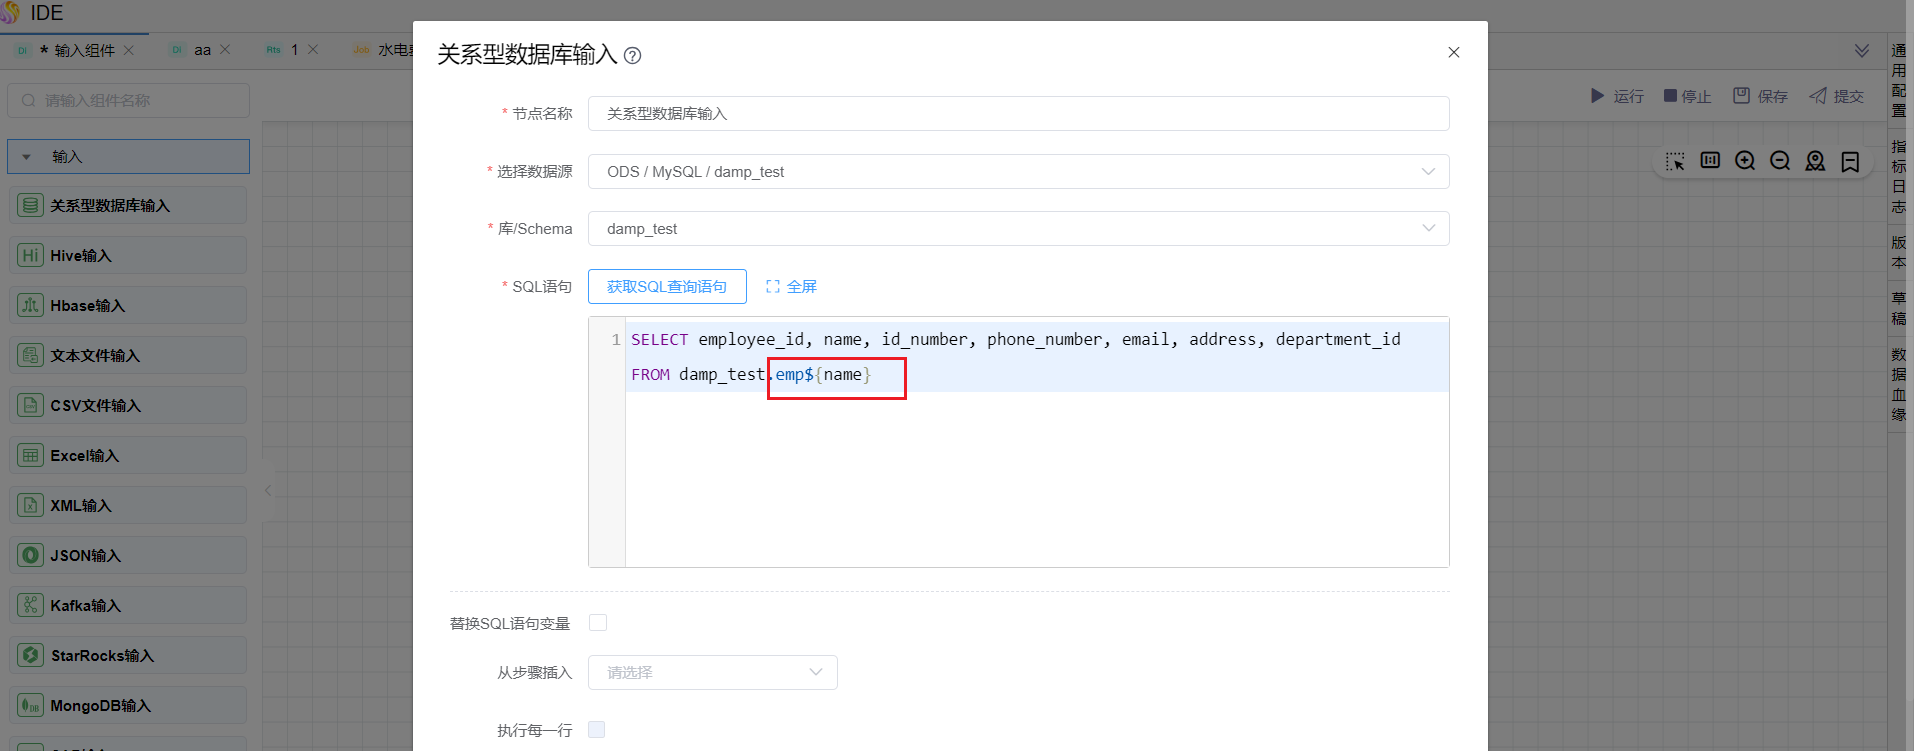
Task: Collapse the 输入 component group
Action: (x=128, y=157)
